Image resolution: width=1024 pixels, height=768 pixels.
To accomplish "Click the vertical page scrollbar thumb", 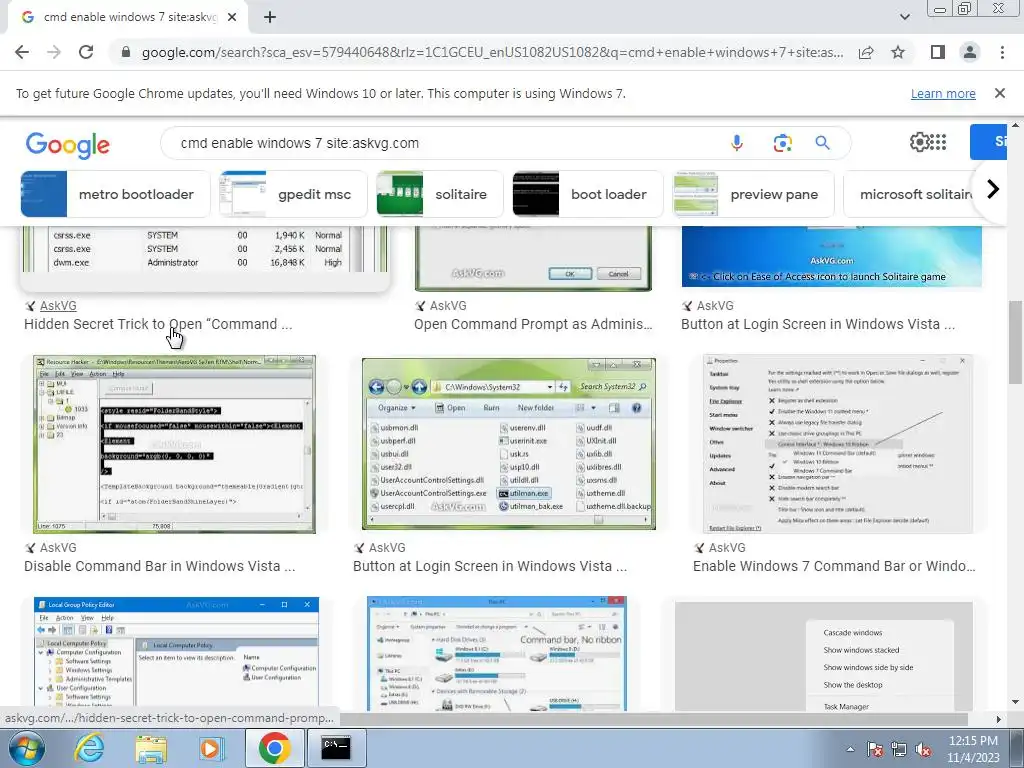I will pos(1016,343).
